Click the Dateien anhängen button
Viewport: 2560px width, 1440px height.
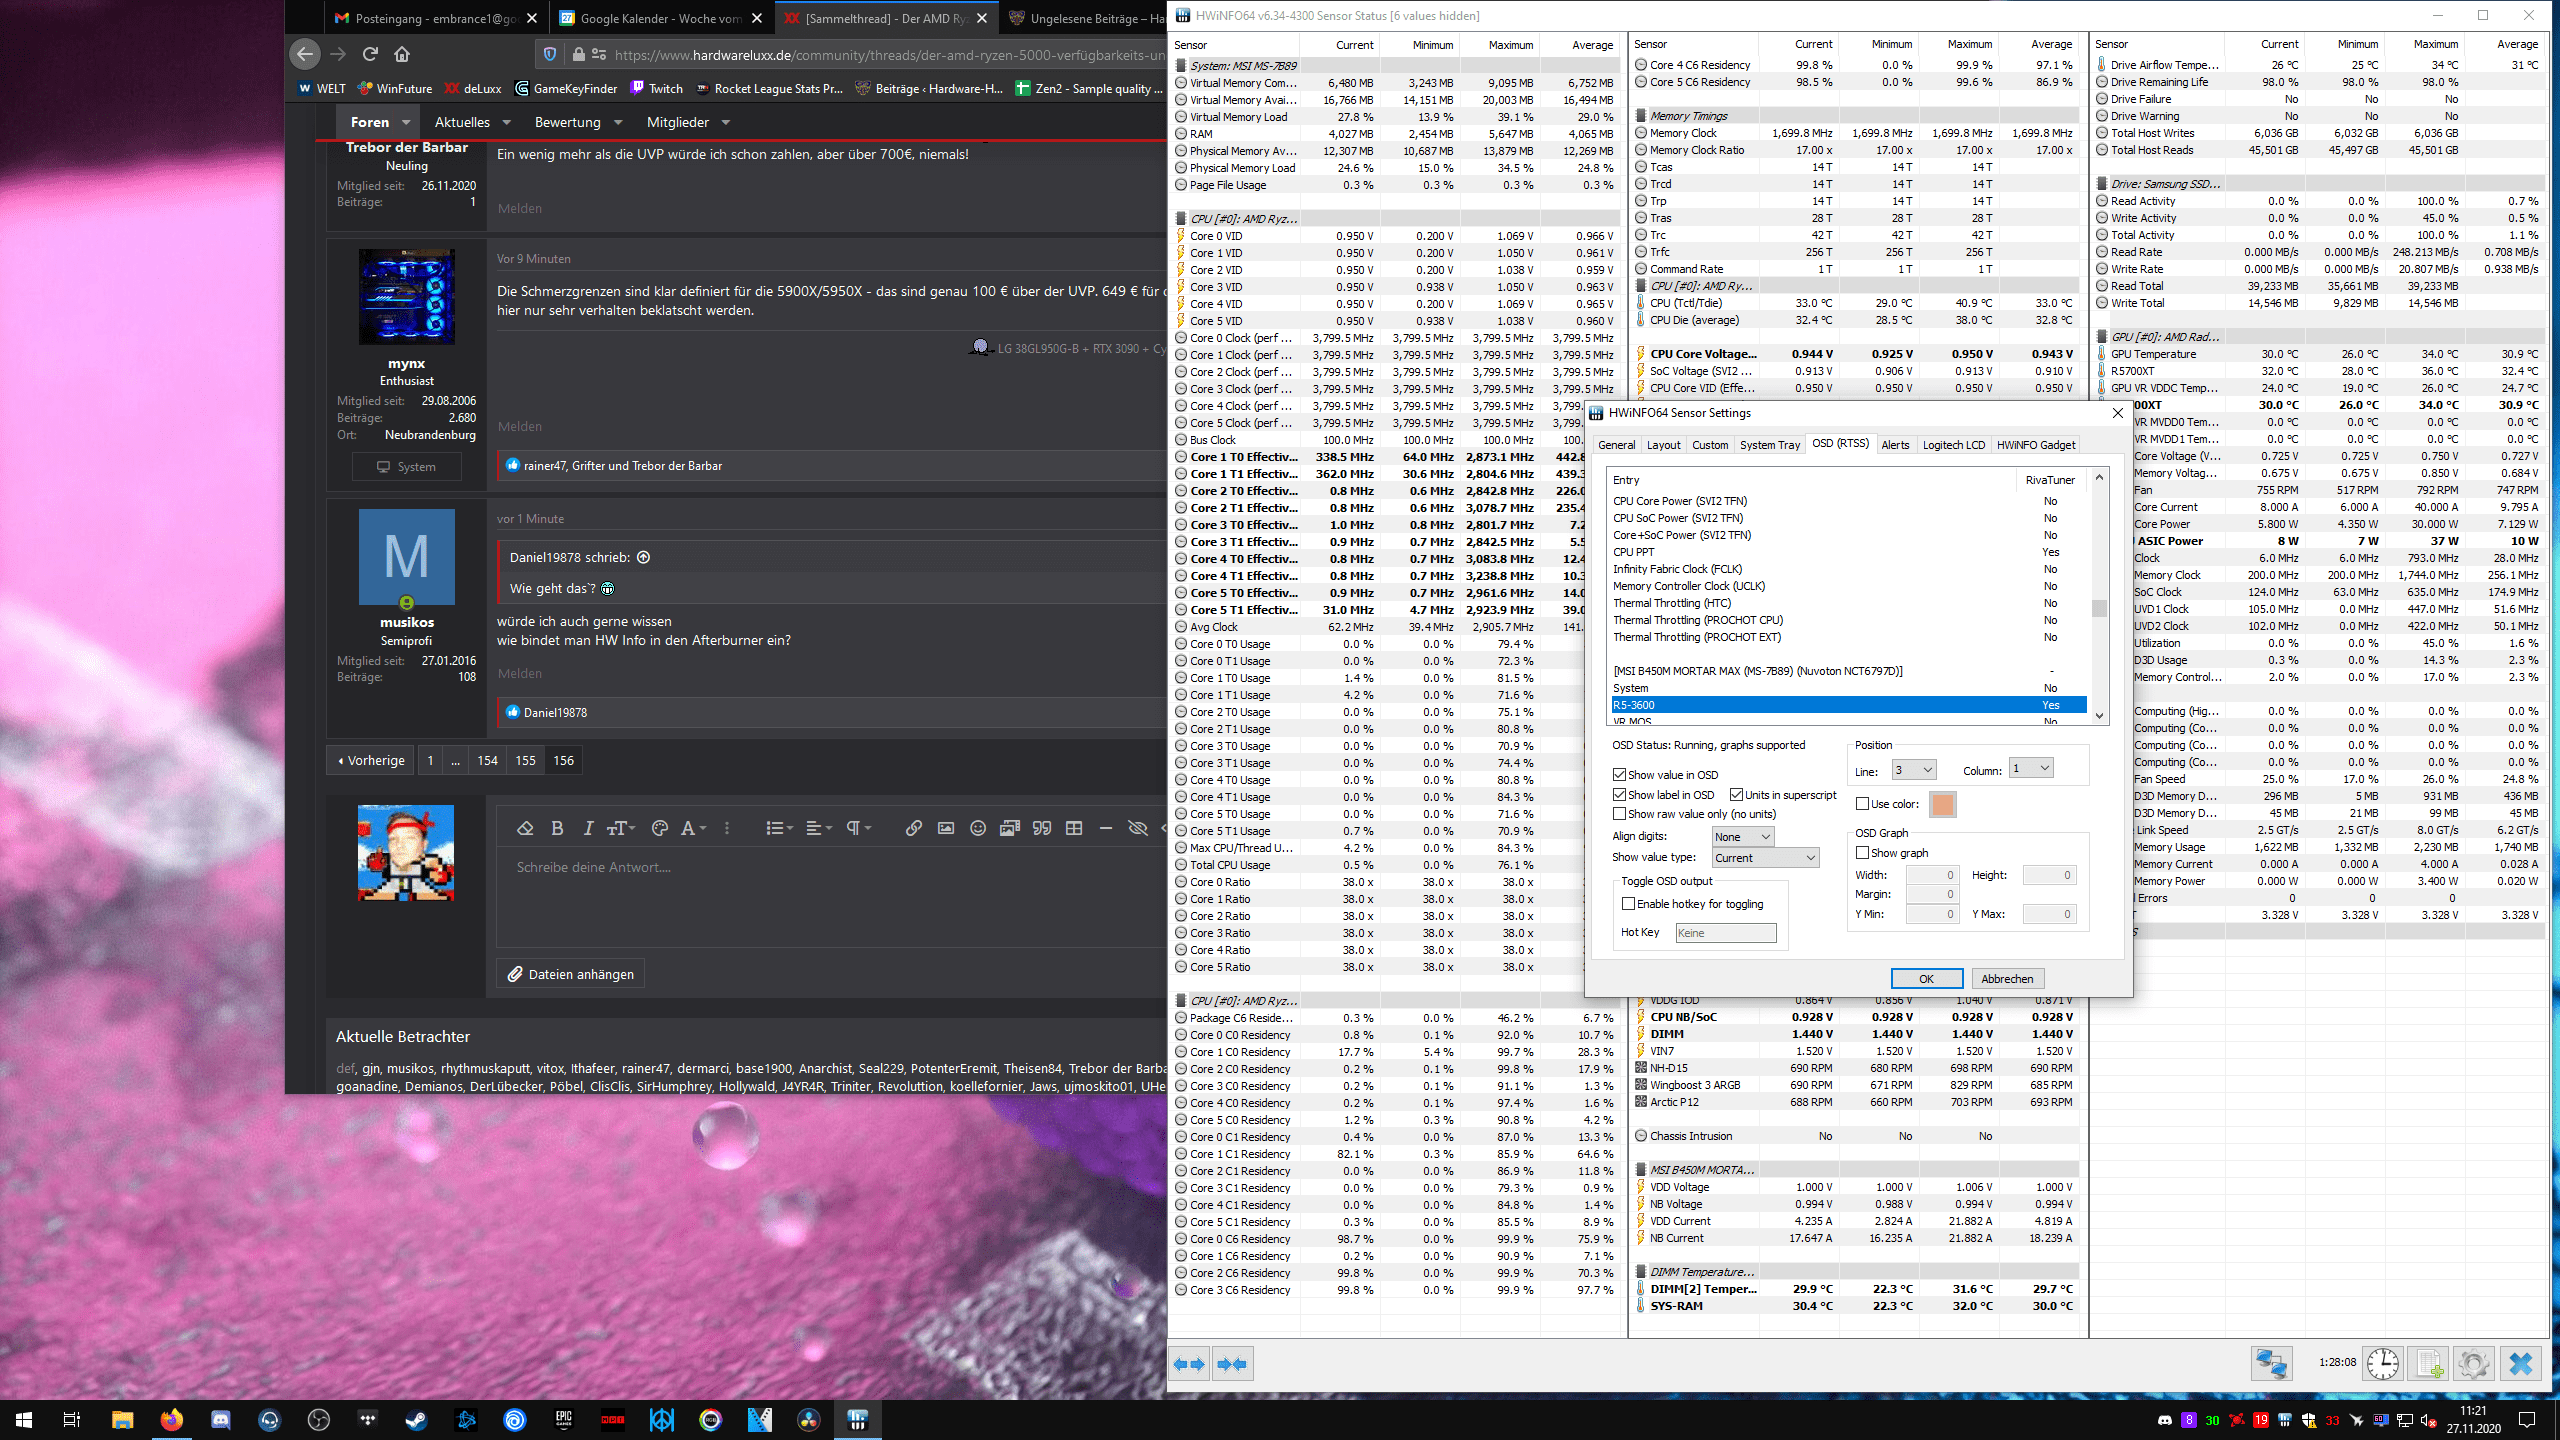click(x=570, y=974)
